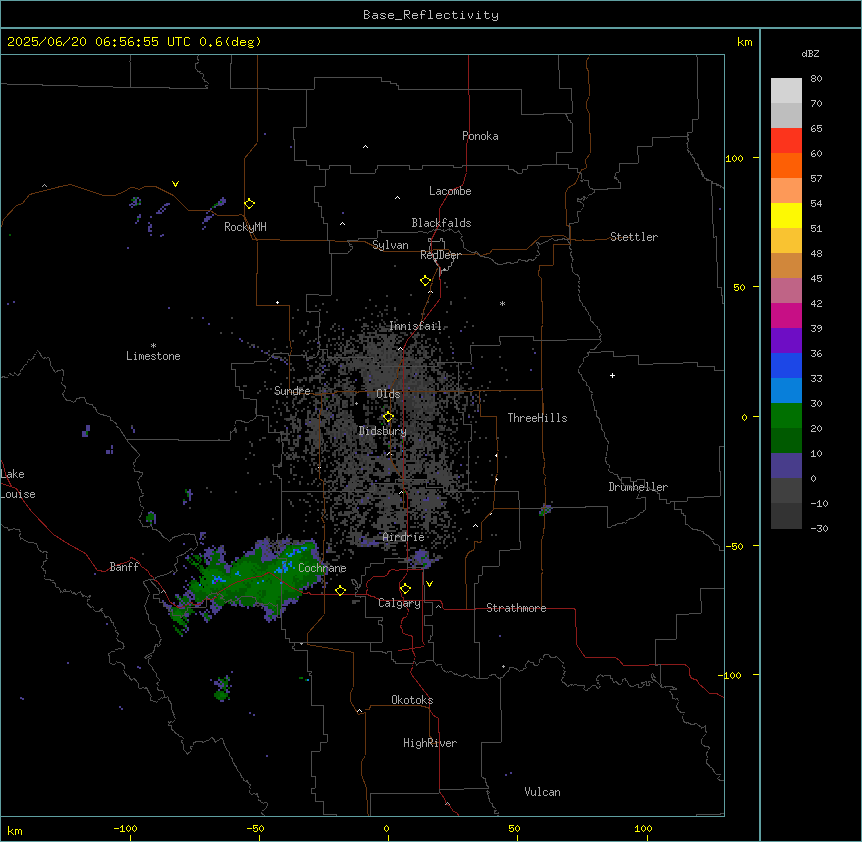Click the small echo on the road south of ThreeHills

pyautogui.click(x=545, y=509)
